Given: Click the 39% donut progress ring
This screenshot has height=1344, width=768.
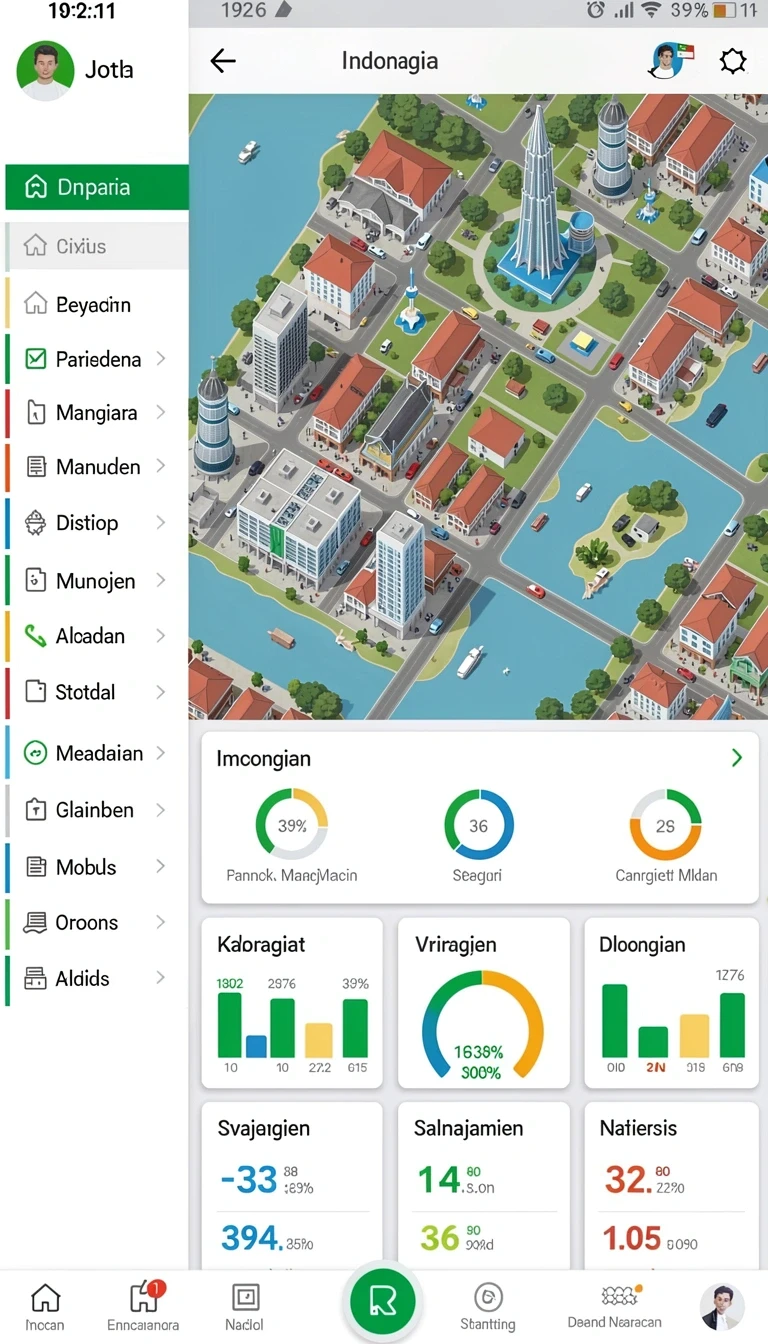Looking at the screenshot, I should (292, 825).
